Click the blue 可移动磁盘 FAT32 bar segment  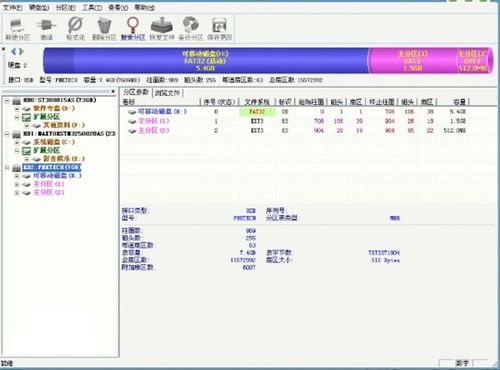pos(206,61)
